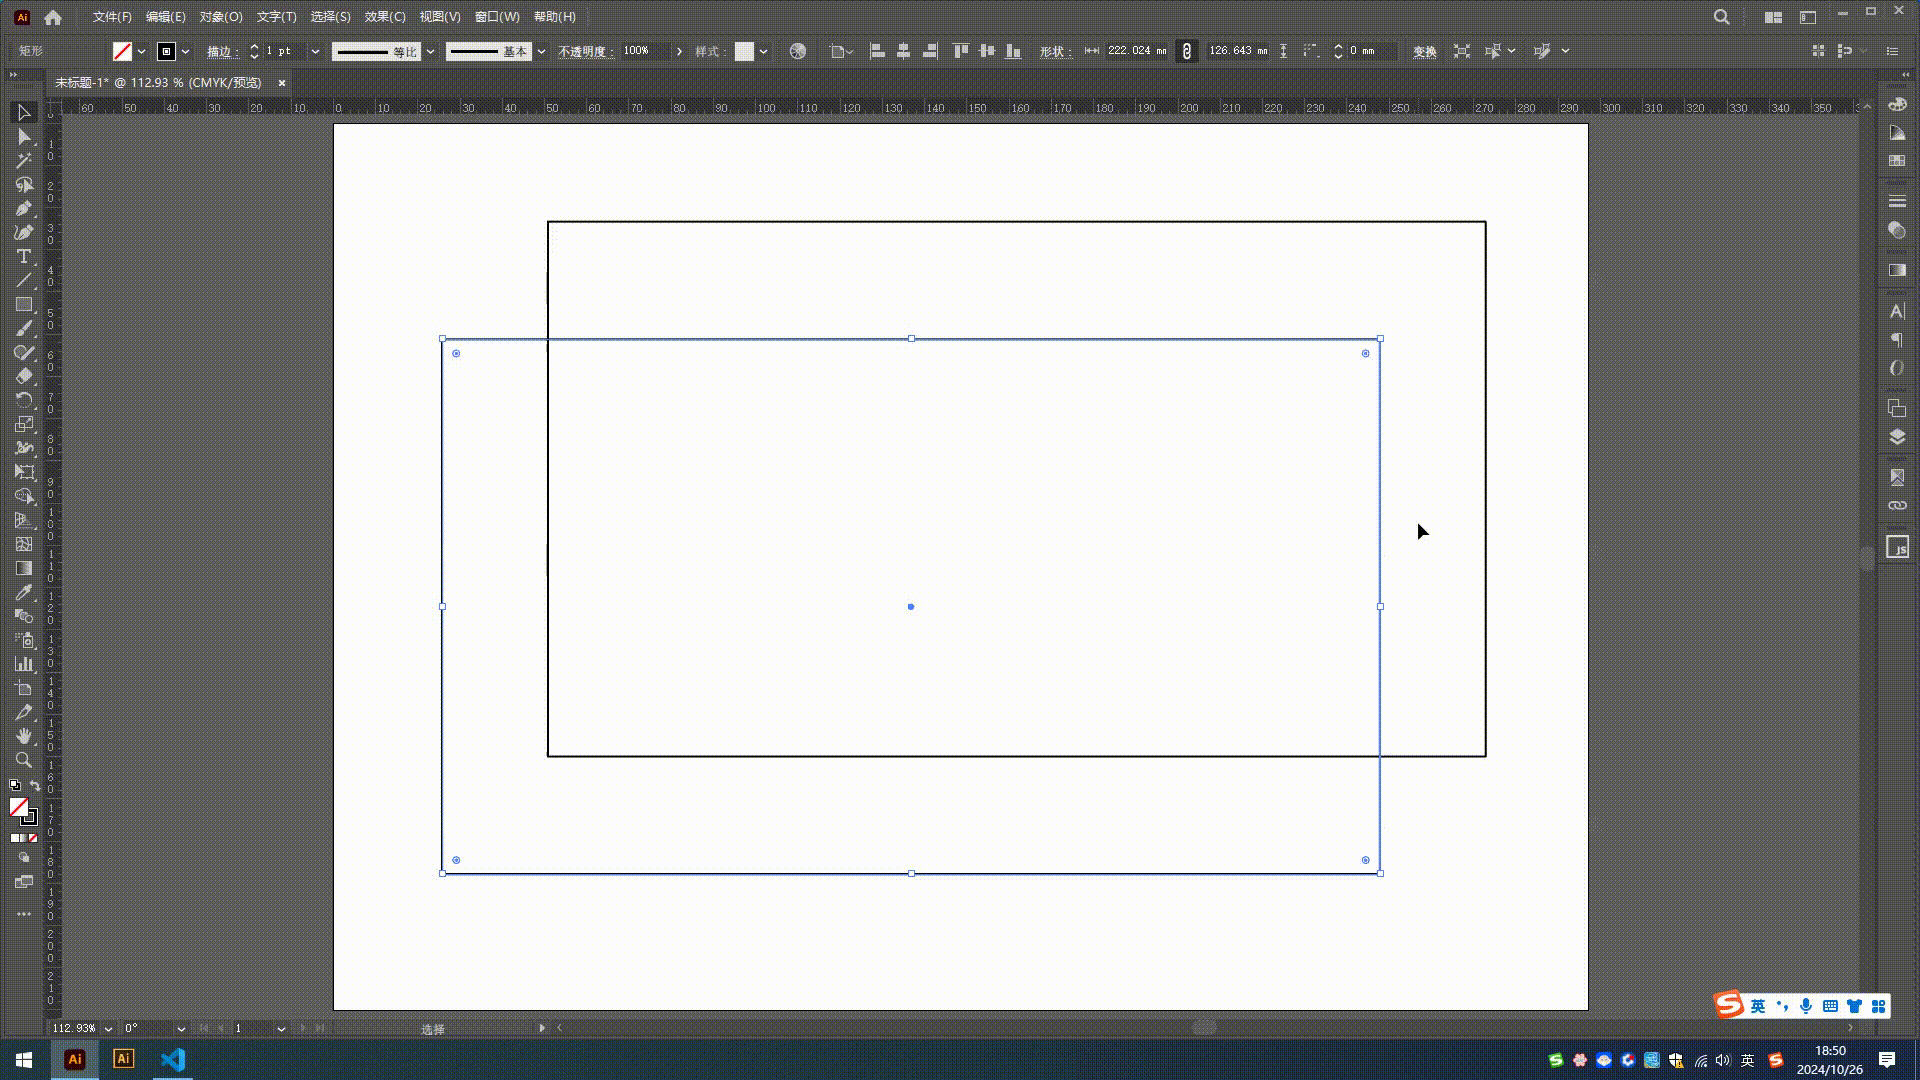Expand the stroke color dropdown
The image size is (1920, 1080).
pos(185,51)
